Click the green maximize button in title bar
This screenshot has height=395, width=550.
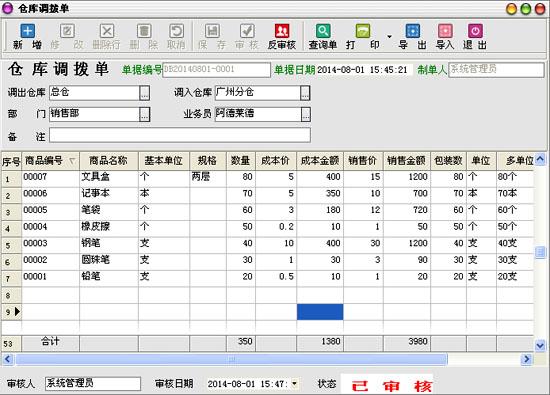click(525, 9)
